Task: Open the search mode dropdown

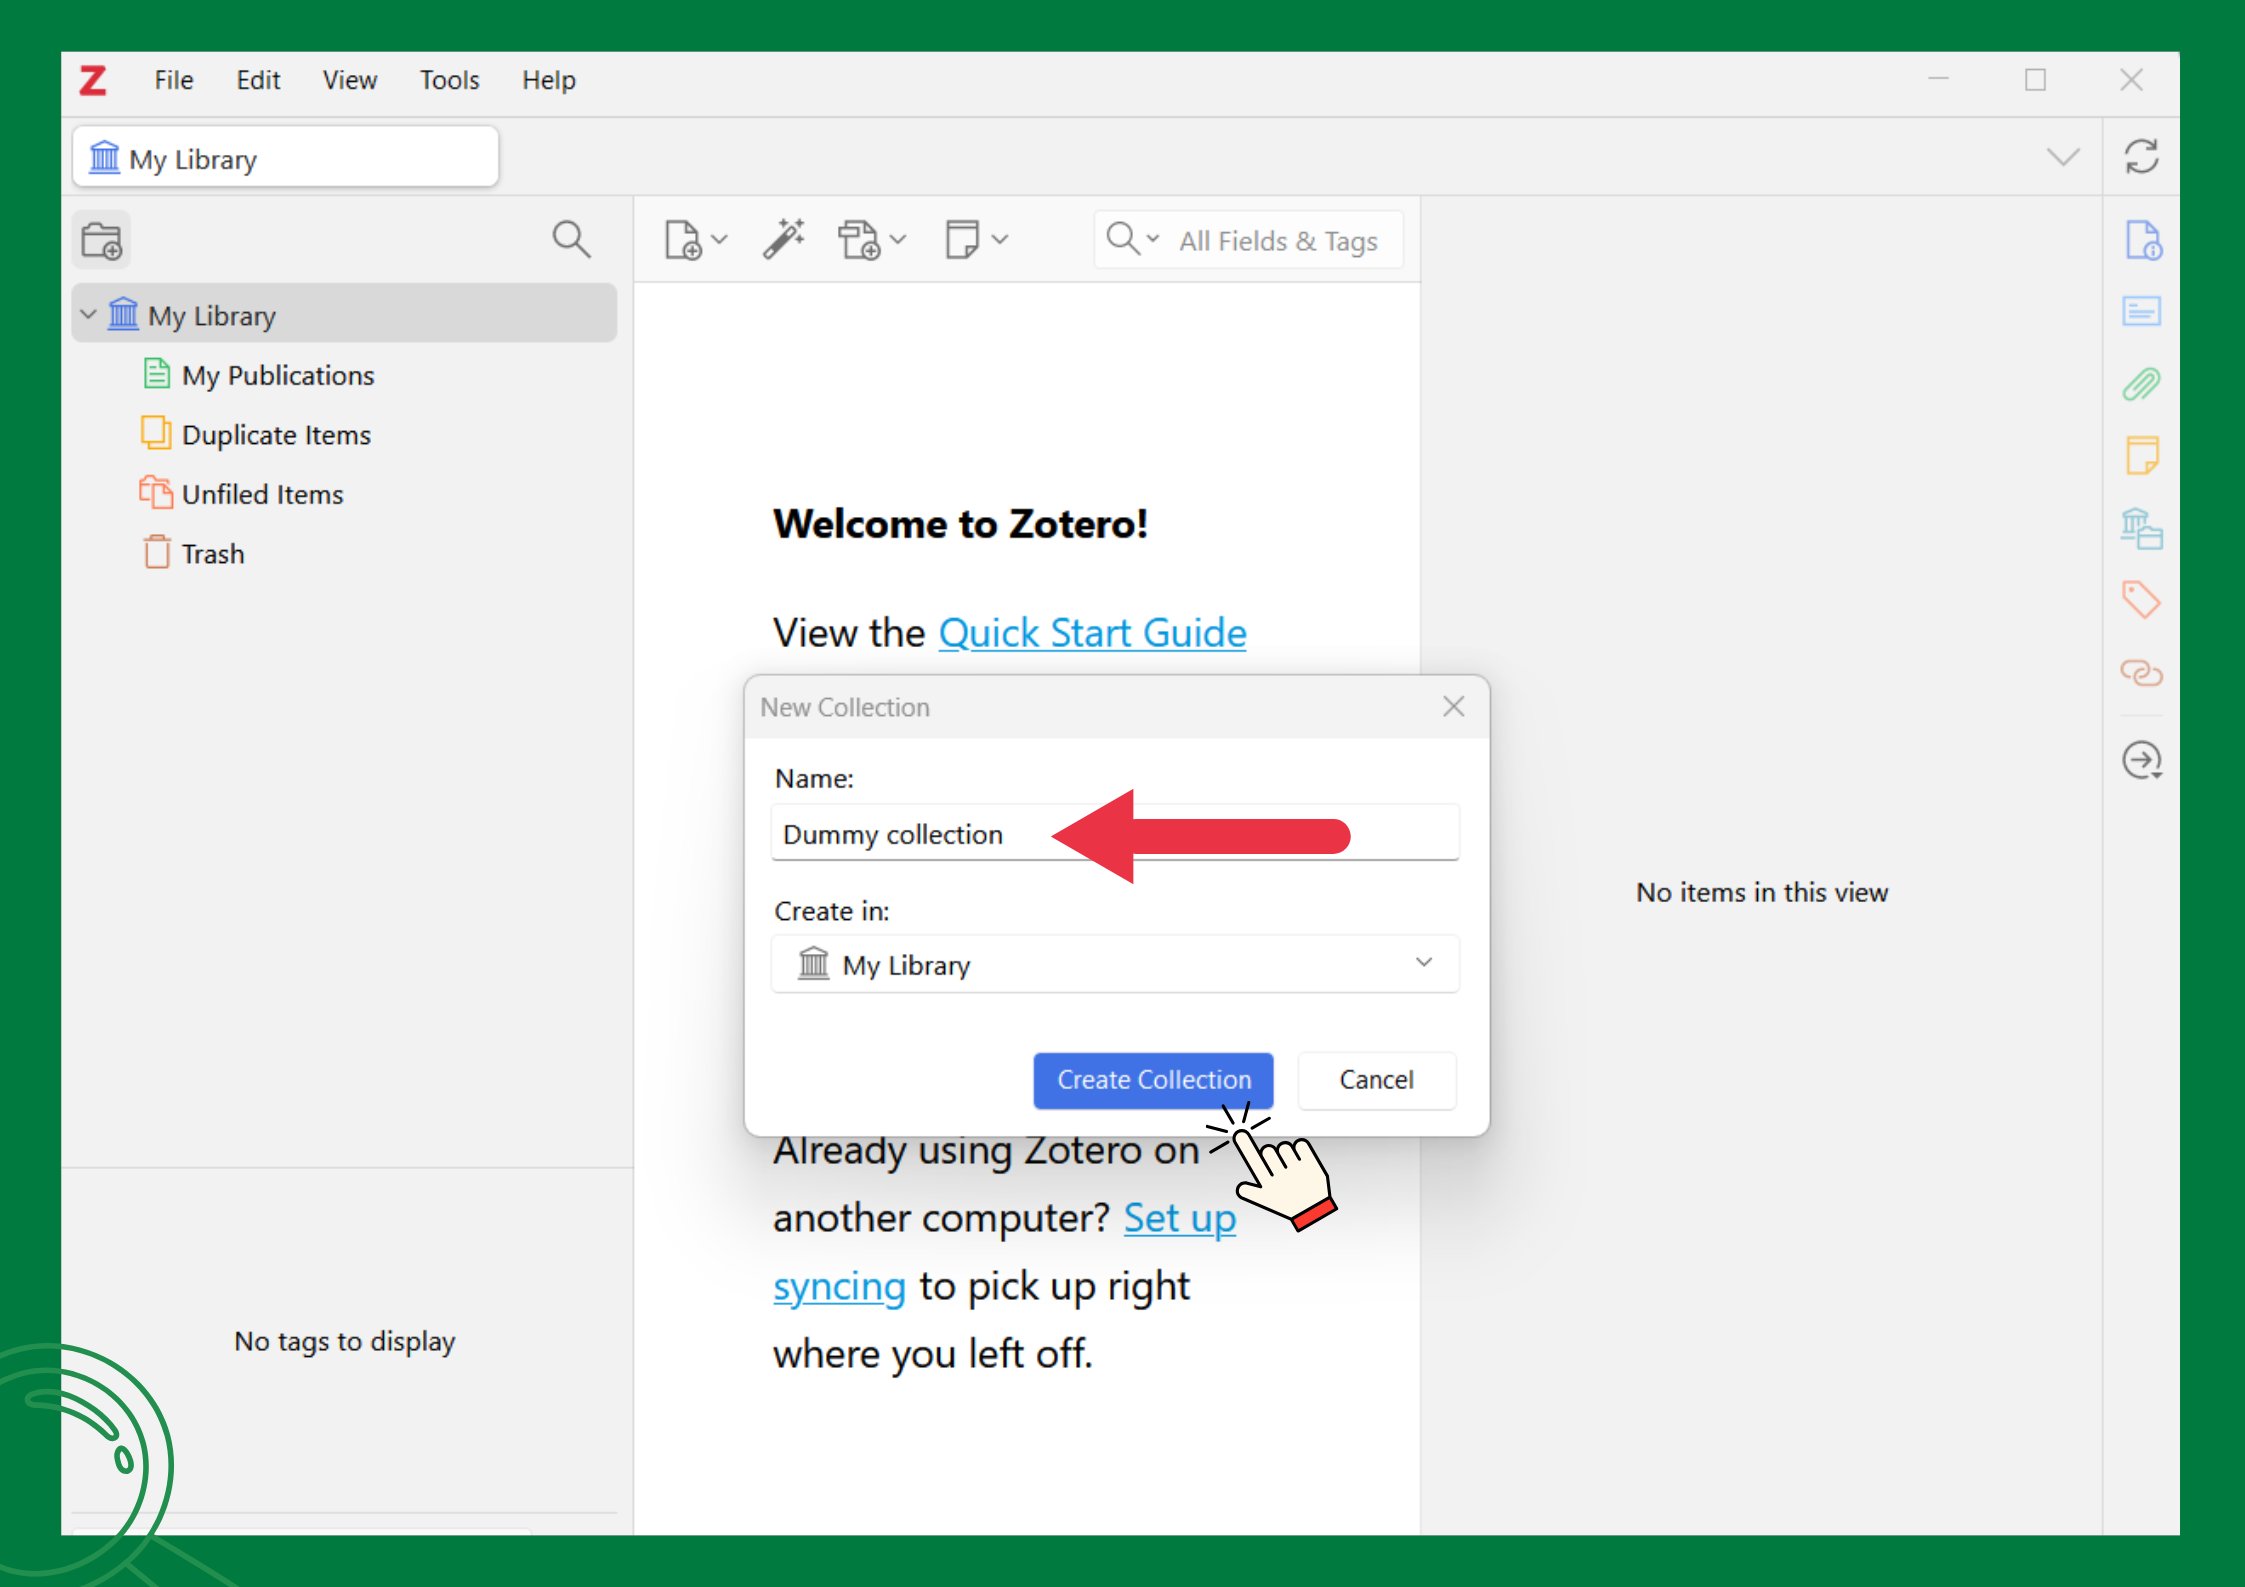Action: click(1133, 239)
